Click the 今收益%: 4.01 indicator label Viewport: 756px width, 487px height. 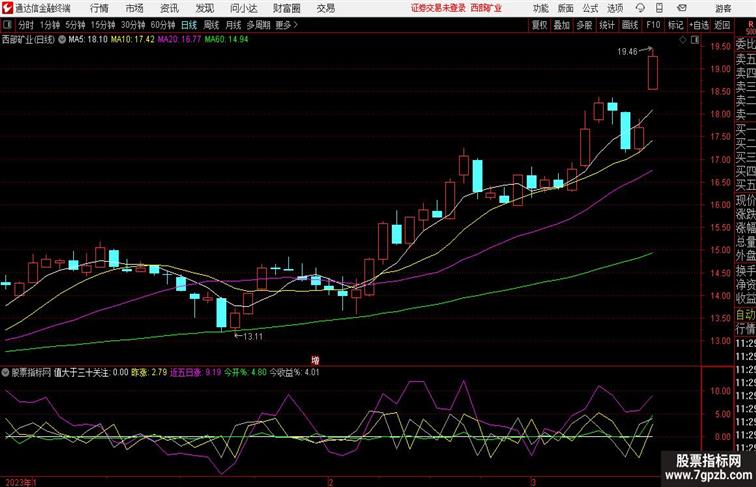[x=294, y=372]
